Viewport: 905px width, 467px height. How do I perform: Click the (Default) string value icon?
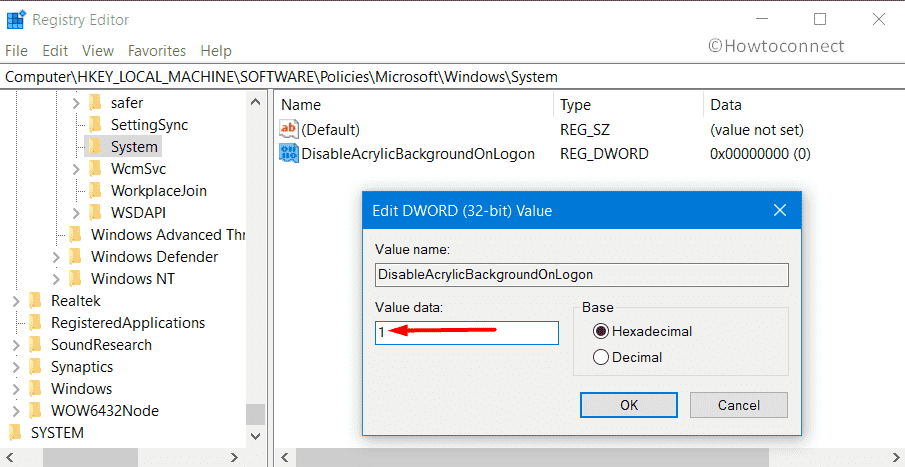(x=289, y=130)
